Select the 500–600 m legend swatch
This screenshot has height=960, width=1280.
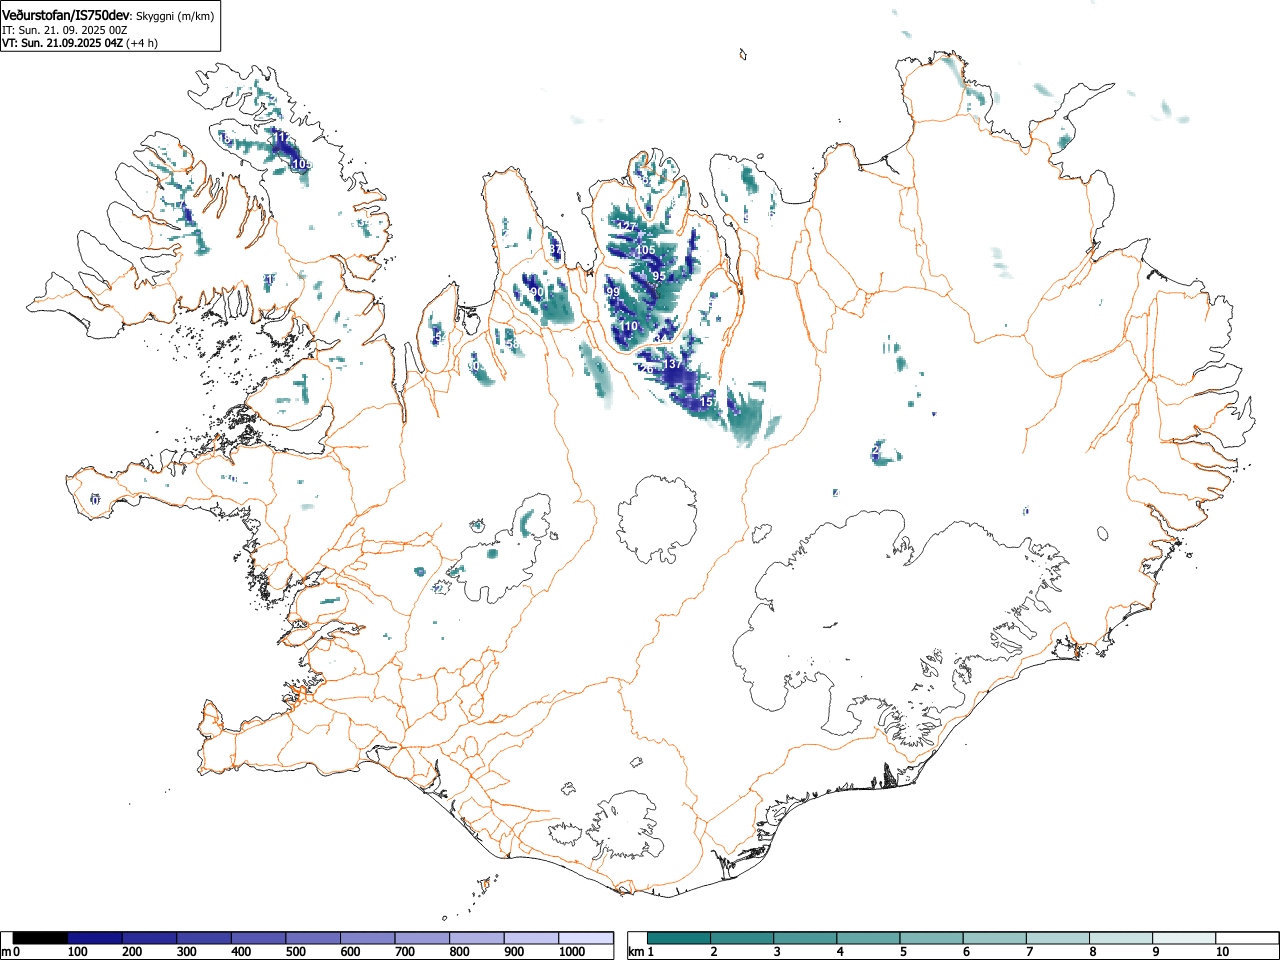pyautogui.click(x=313, y=938)
